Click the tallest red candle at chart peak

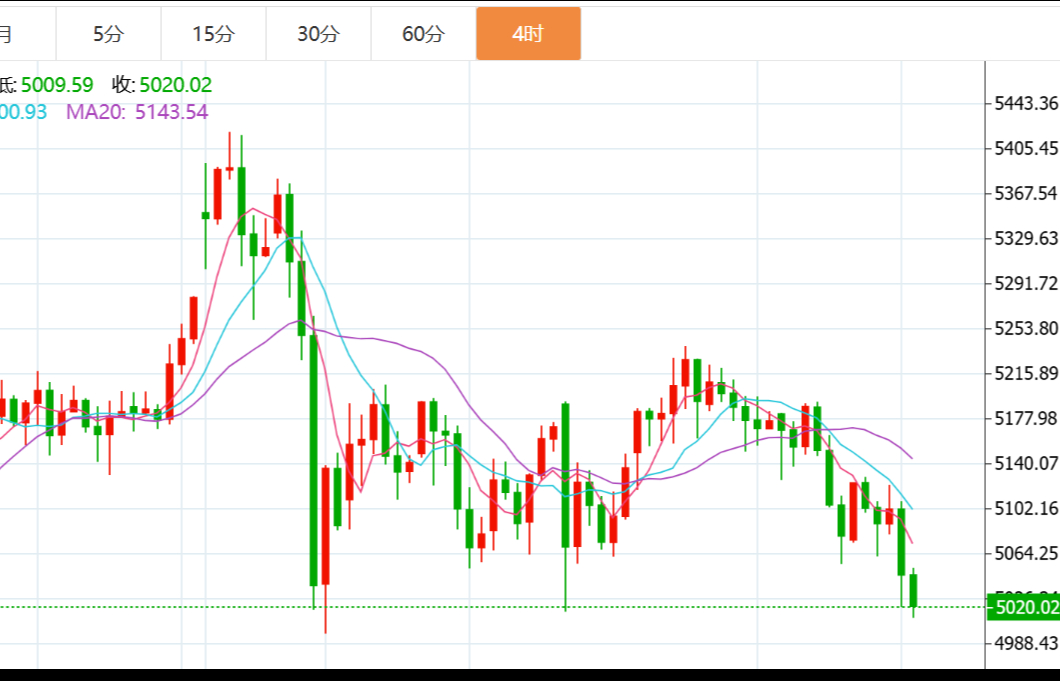217,192
